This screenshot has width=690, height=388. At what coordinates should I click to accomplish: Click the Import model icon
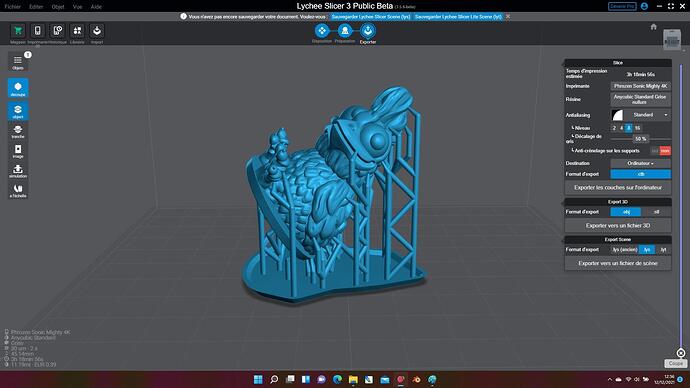pos(97,32)
